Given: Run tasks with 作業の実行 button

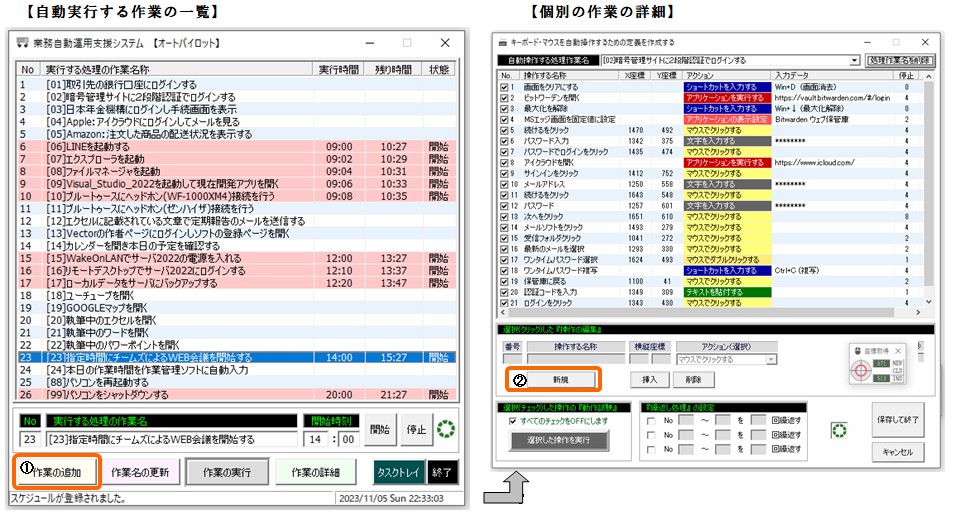Looking at the screenshot, I should click(227, 472).
